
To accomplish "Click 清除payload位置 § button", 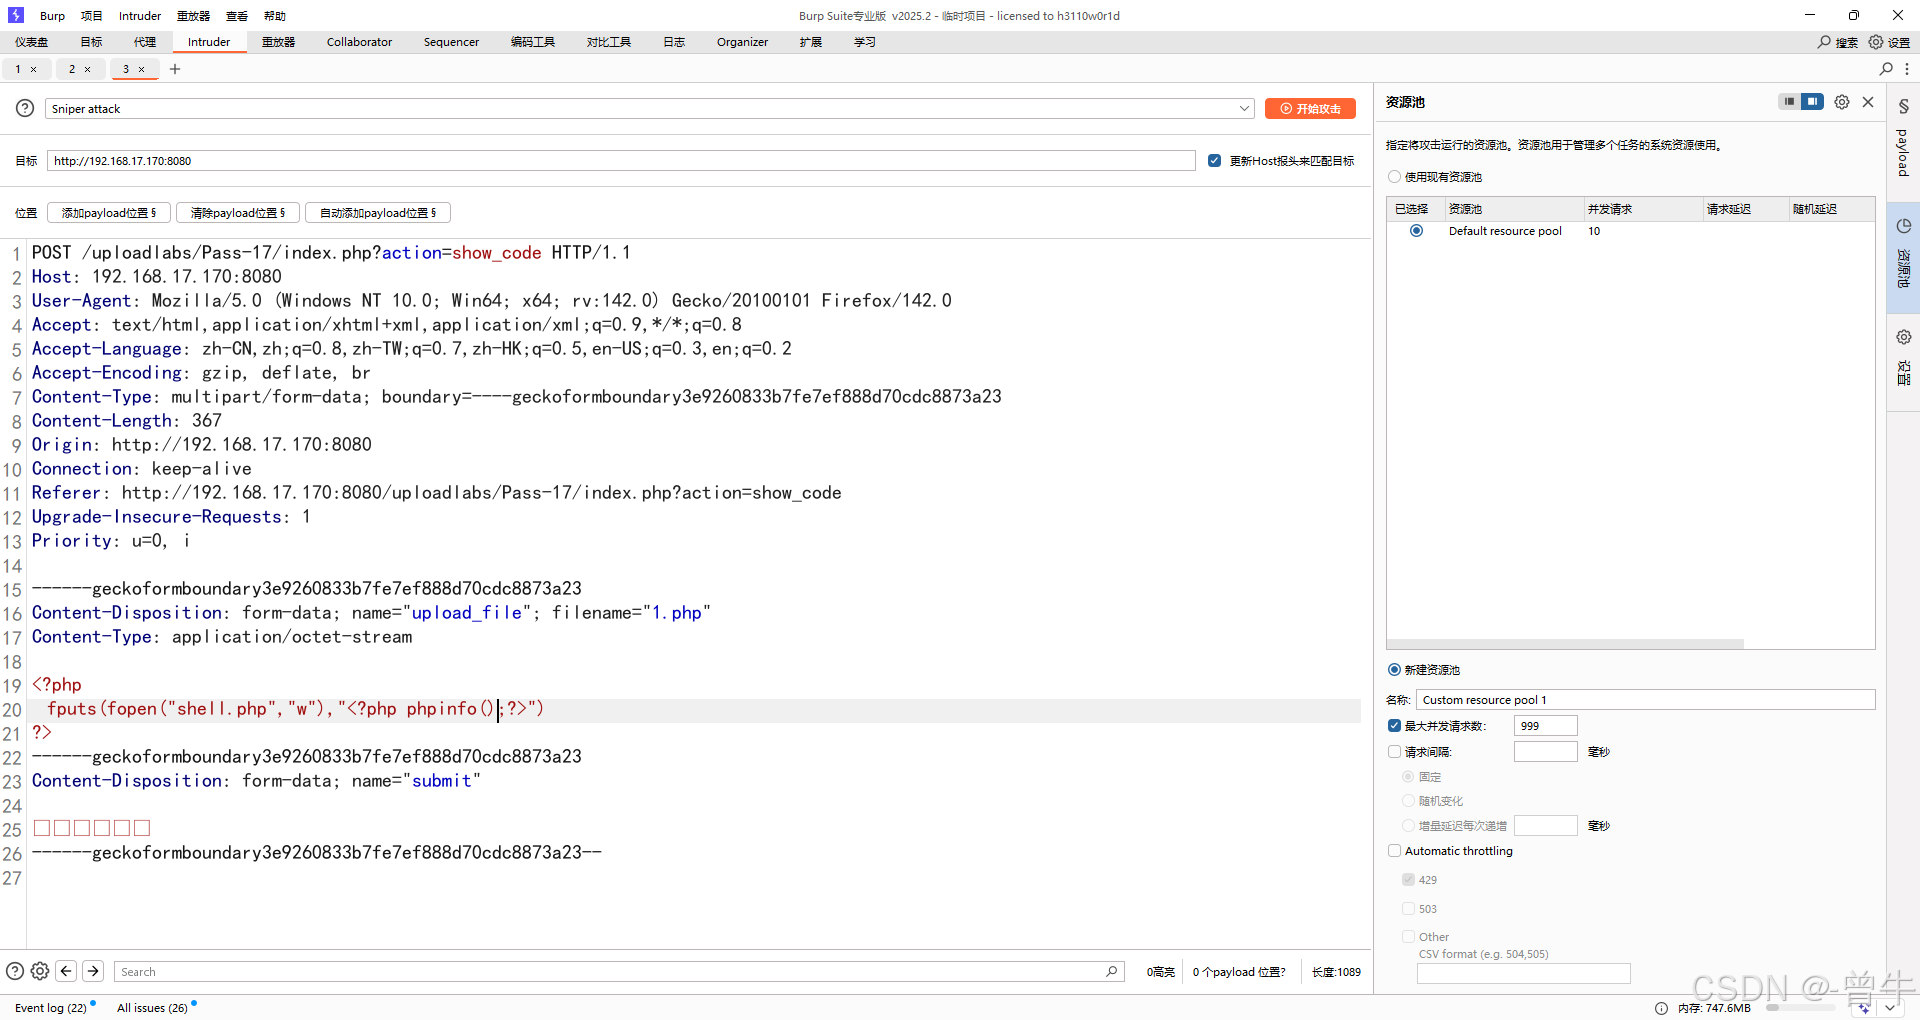I will [x=238, y=212].
